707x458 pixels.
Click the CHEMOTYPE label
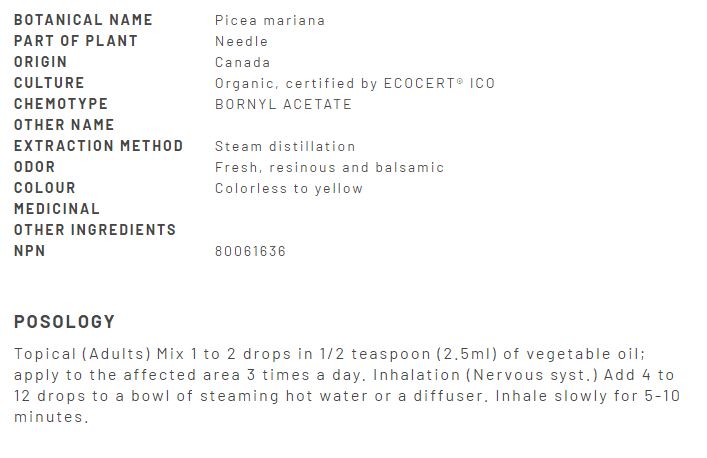[61, 104]
